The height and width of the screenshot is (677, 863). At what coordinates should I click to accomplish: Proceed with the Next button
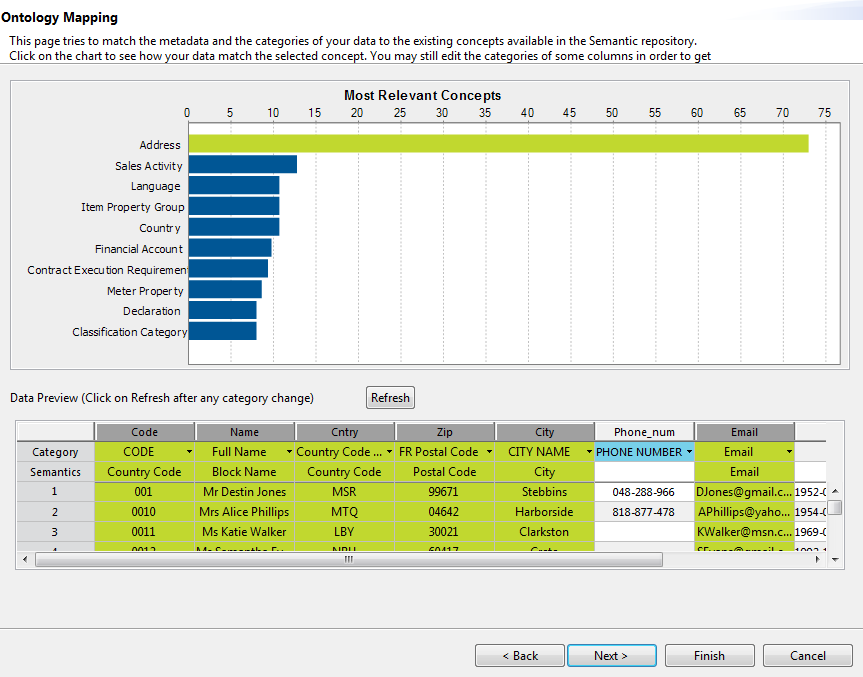pos(611,656)
